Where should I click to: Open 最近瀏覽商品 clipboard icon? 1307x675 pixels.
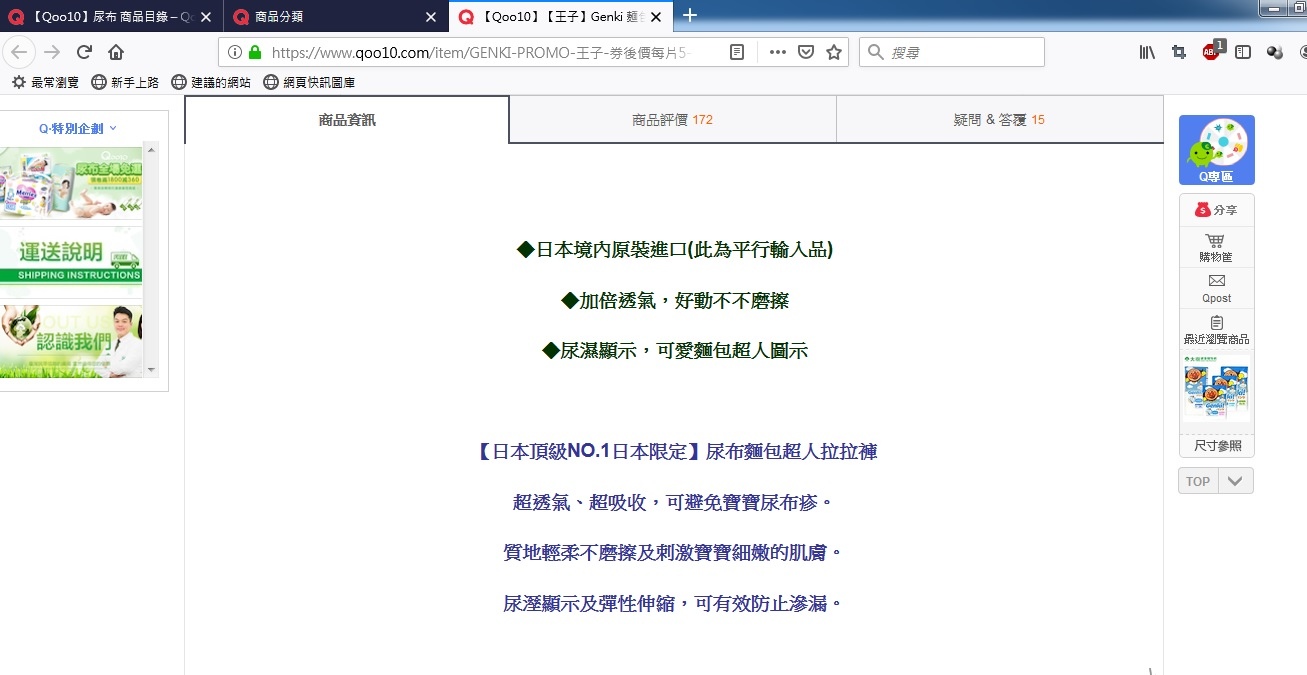pos(1216,330)
